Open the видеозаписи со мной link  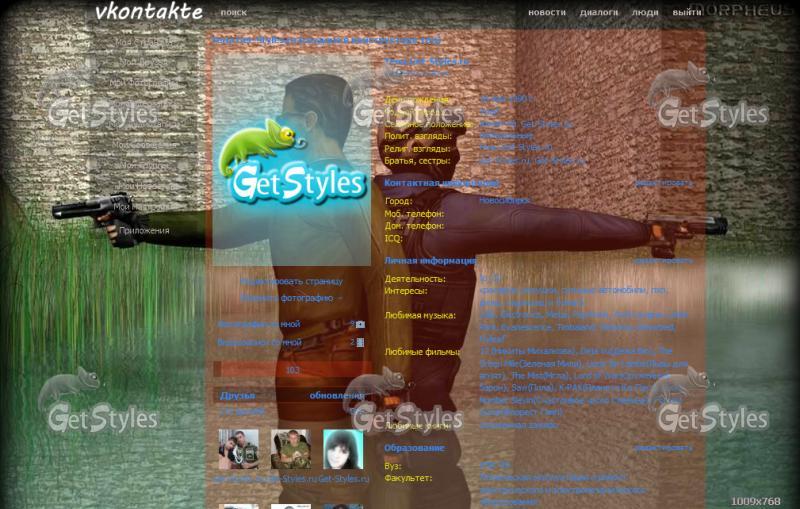click(259, 343)
